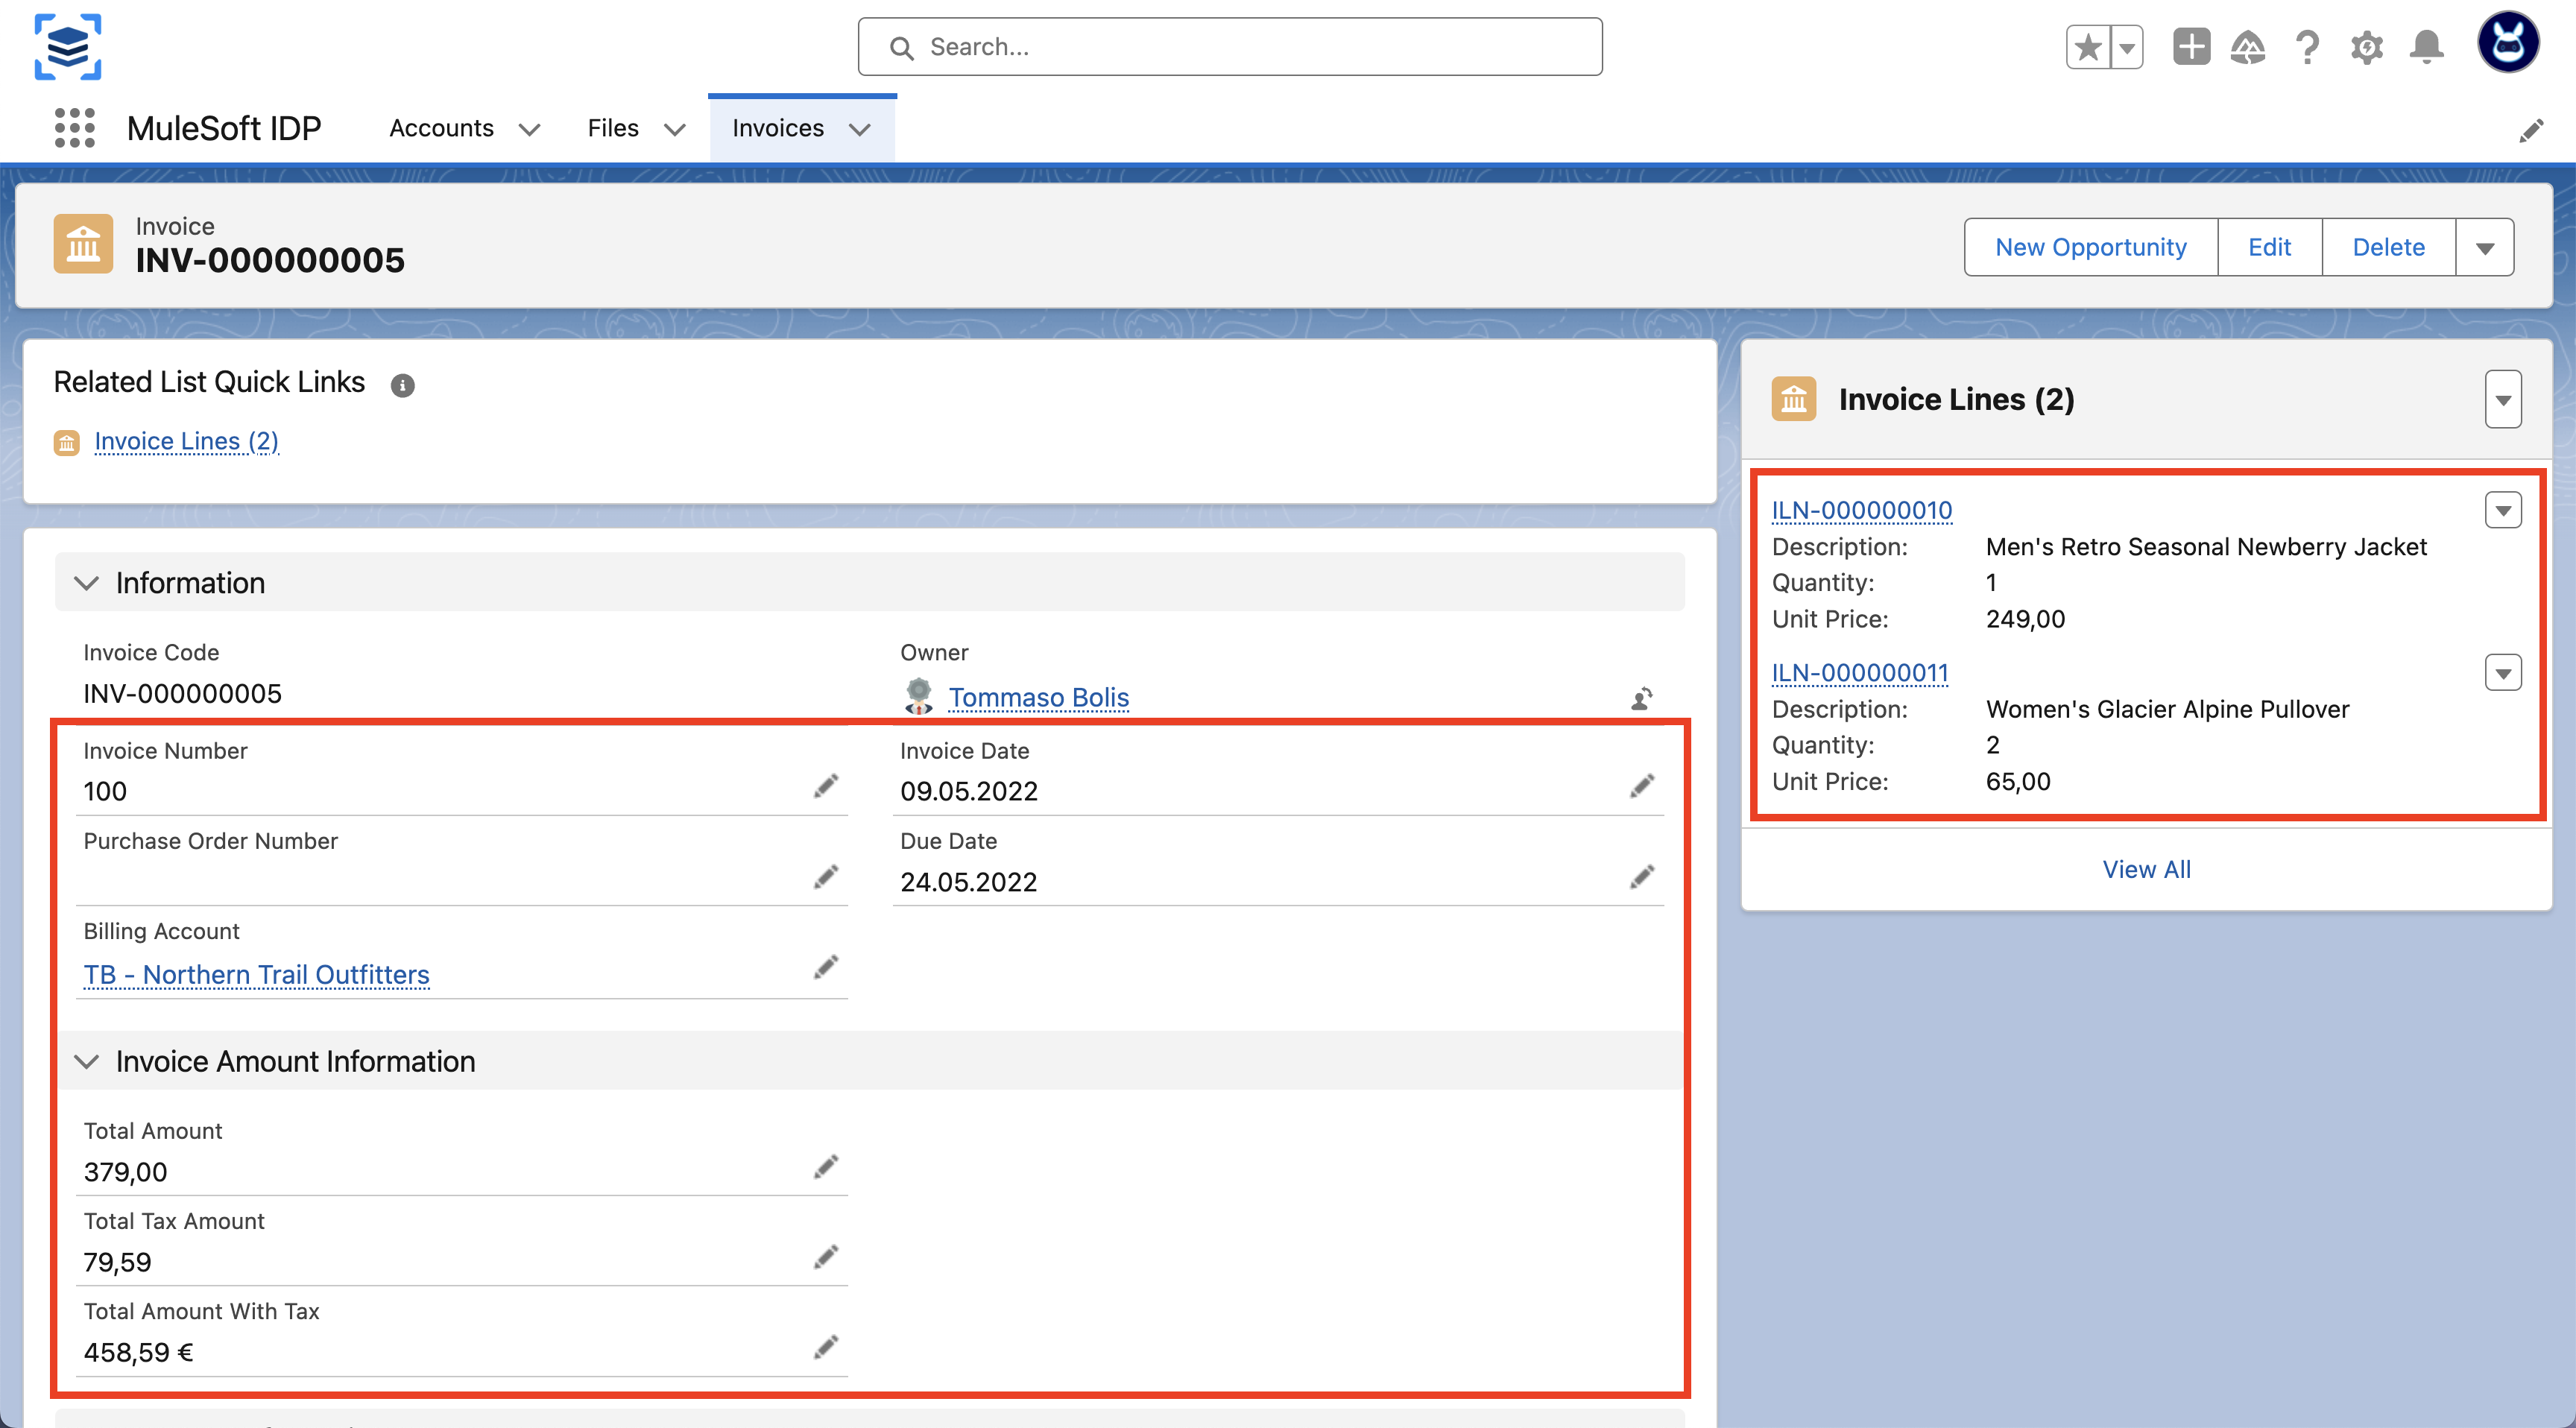Open ILN-000000010 row actions dropdown
The width and height of the screenshot is (2576, 1428).
coord(2503,510)
